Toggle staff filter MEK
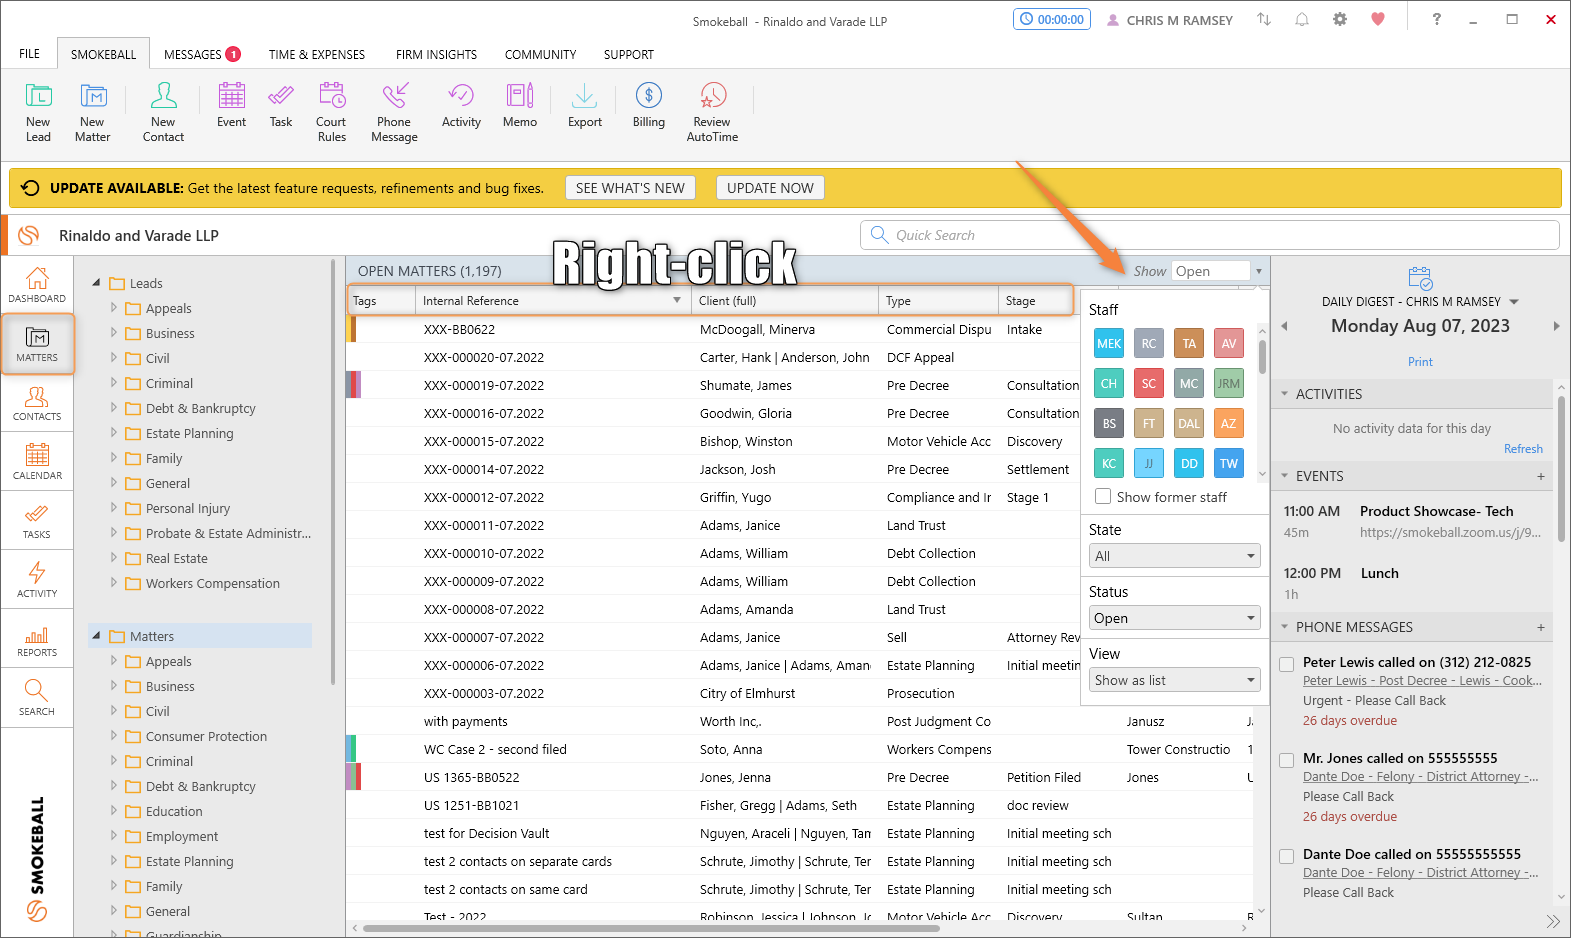 click(1109, 343)
